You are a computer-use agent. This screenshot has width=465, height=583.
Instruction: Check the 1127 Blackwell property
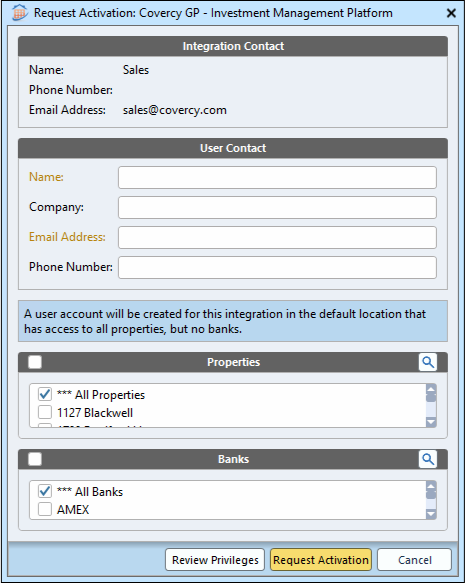point(45,412)
